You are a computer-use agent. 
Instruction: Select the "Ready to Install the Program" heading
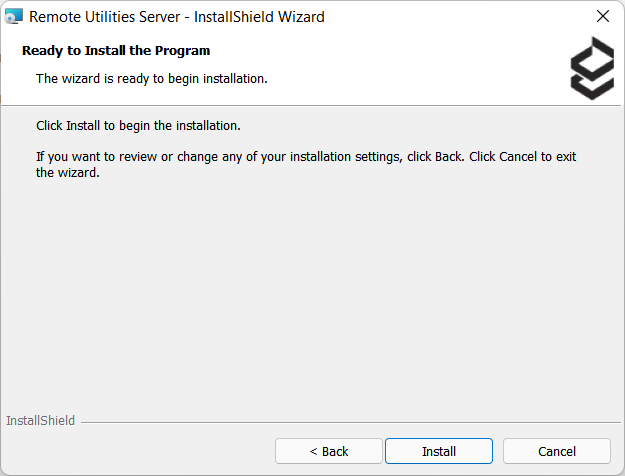coord(116,50)
